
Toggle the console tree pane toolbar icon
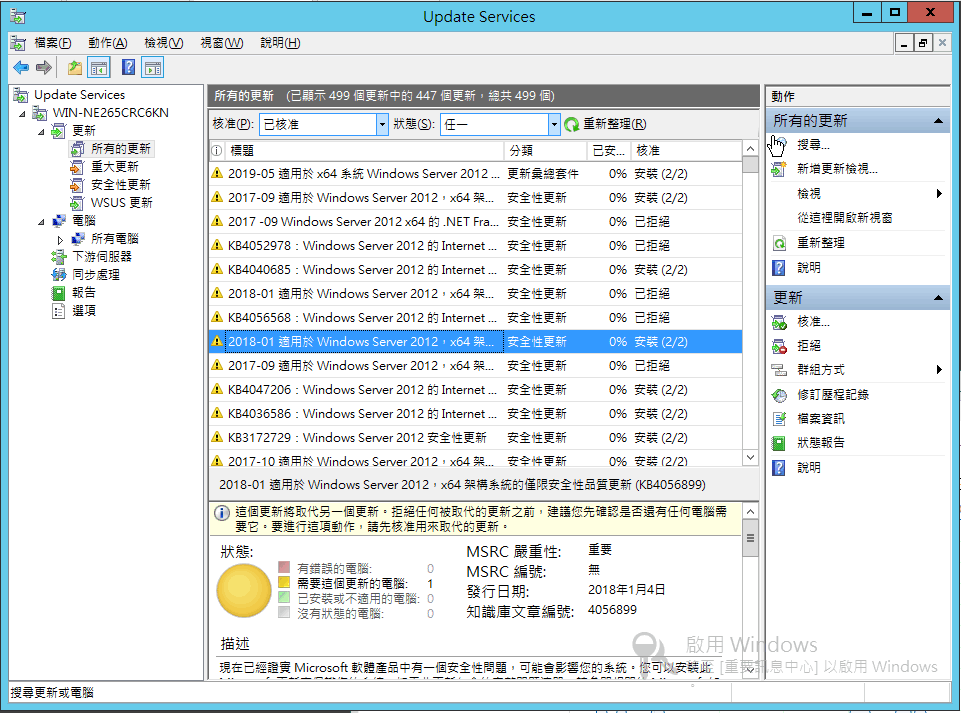coord(99,67)
